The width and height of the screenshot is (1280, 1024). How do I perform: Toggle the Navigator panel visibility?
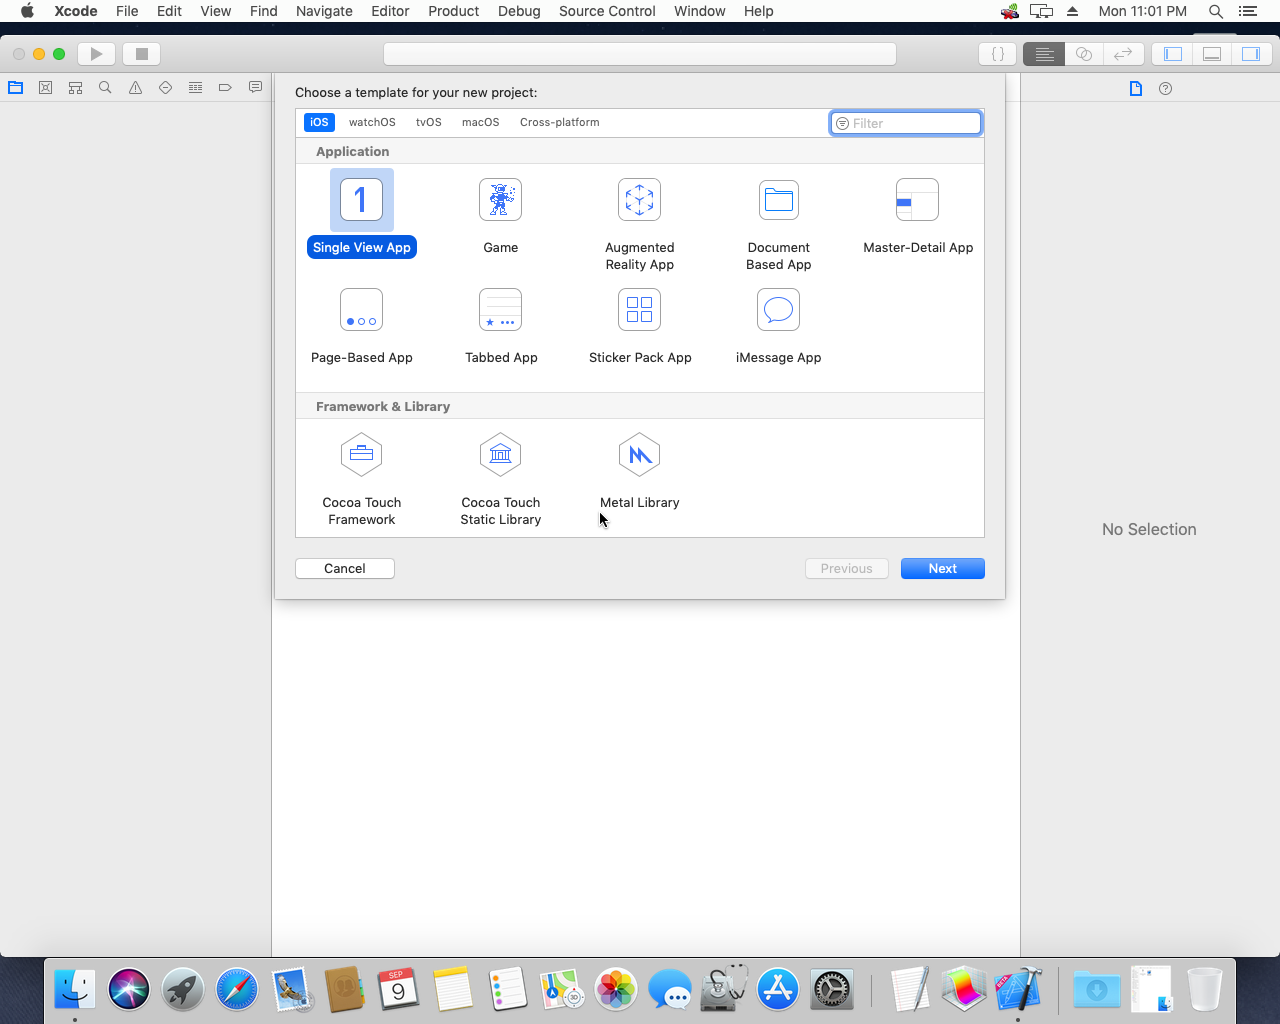[1172, 54]
